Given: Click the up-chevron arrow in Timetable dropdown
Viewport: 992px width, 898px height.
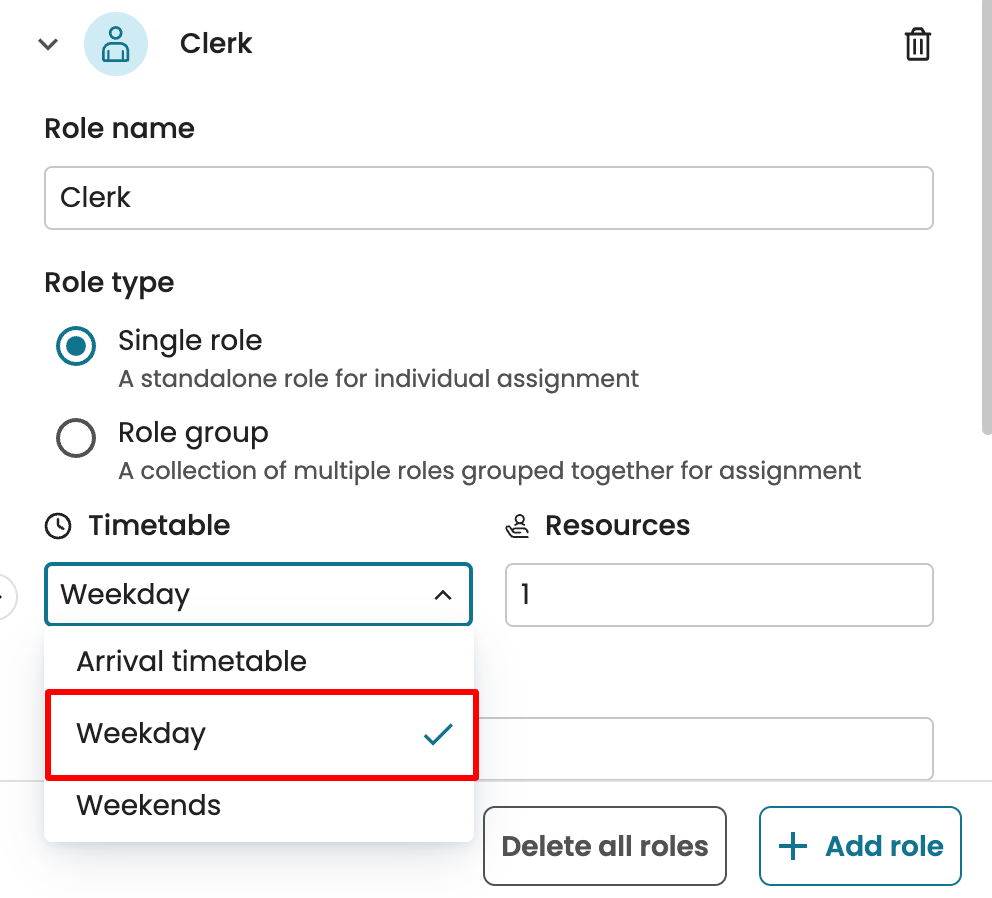Looking at the screenshot, I should coord(442,595).
